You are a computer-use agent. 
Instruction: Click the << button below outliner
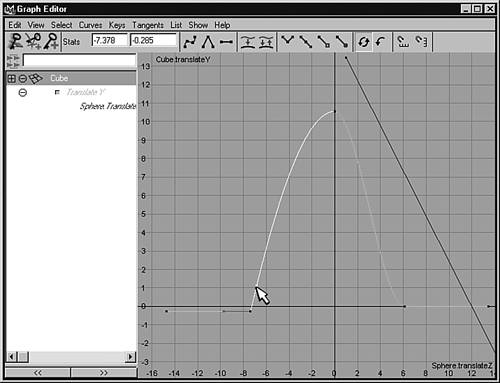(x=38, y=373)
